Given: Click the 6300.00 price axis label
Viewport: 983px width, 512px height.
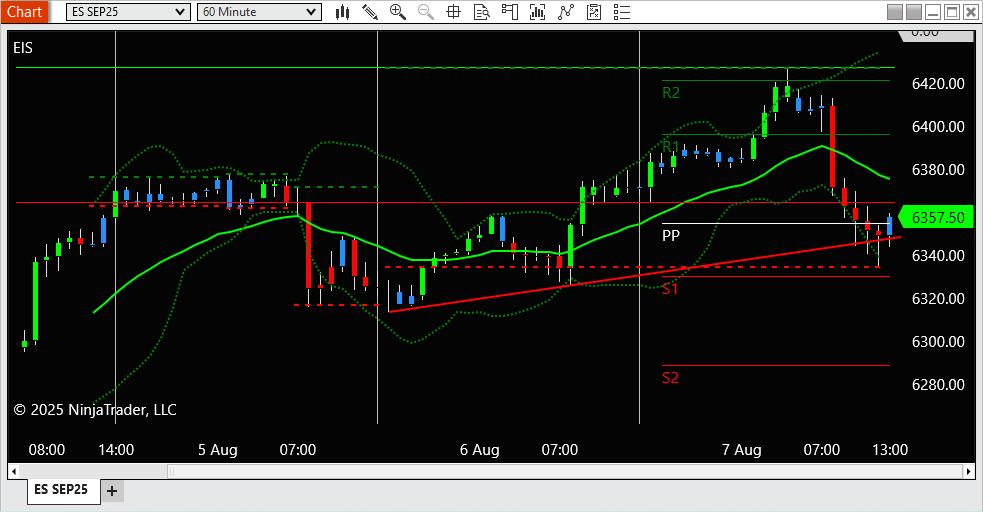Looking at the screenshot, I should [x=938, y=342].
